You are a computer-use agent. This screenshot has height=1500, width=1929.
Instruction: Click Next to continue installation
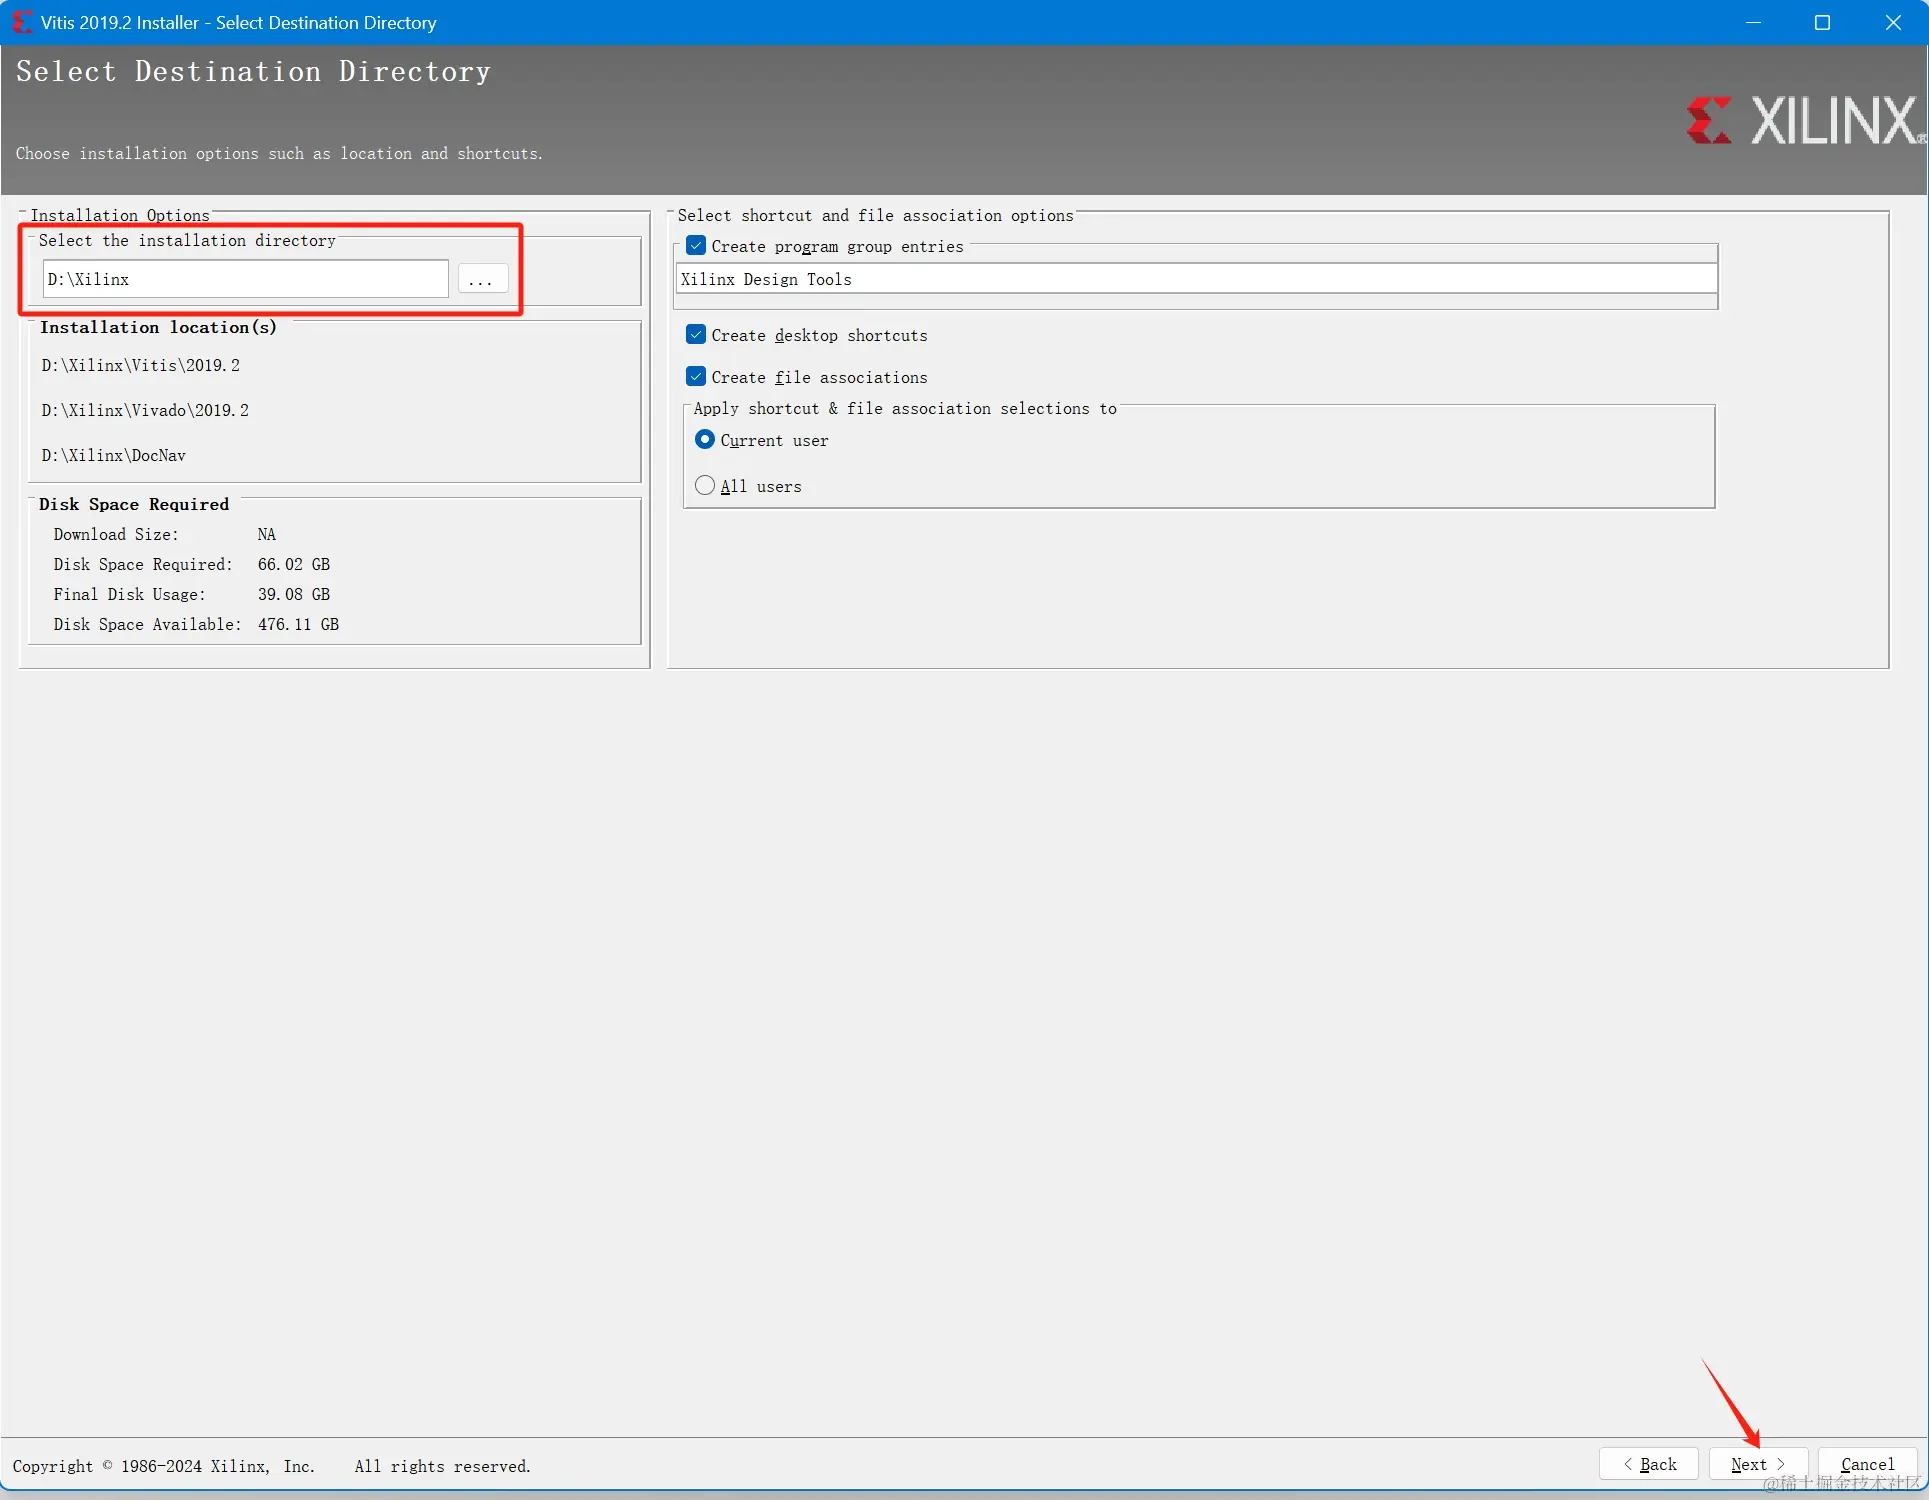(x=1757, y=1464)
